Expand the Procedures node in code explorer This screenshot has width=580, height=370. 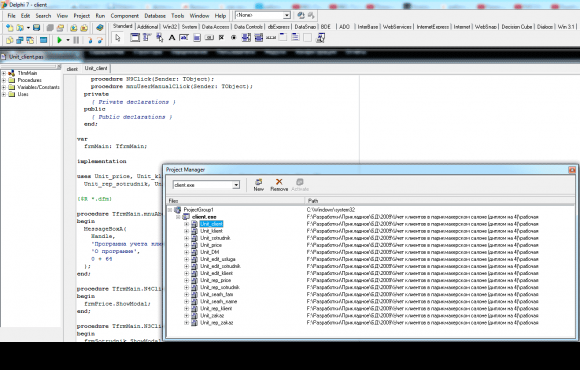(4, 80)
